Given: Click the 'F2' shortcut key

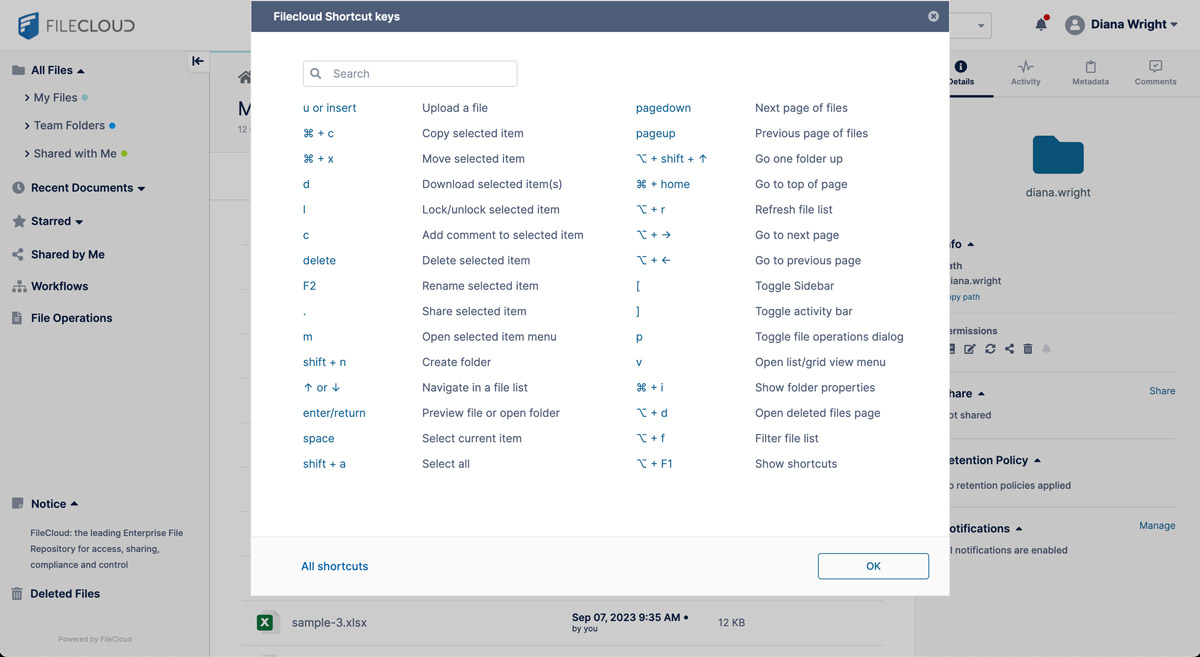Looking at the screenshot, I should 309,286.
